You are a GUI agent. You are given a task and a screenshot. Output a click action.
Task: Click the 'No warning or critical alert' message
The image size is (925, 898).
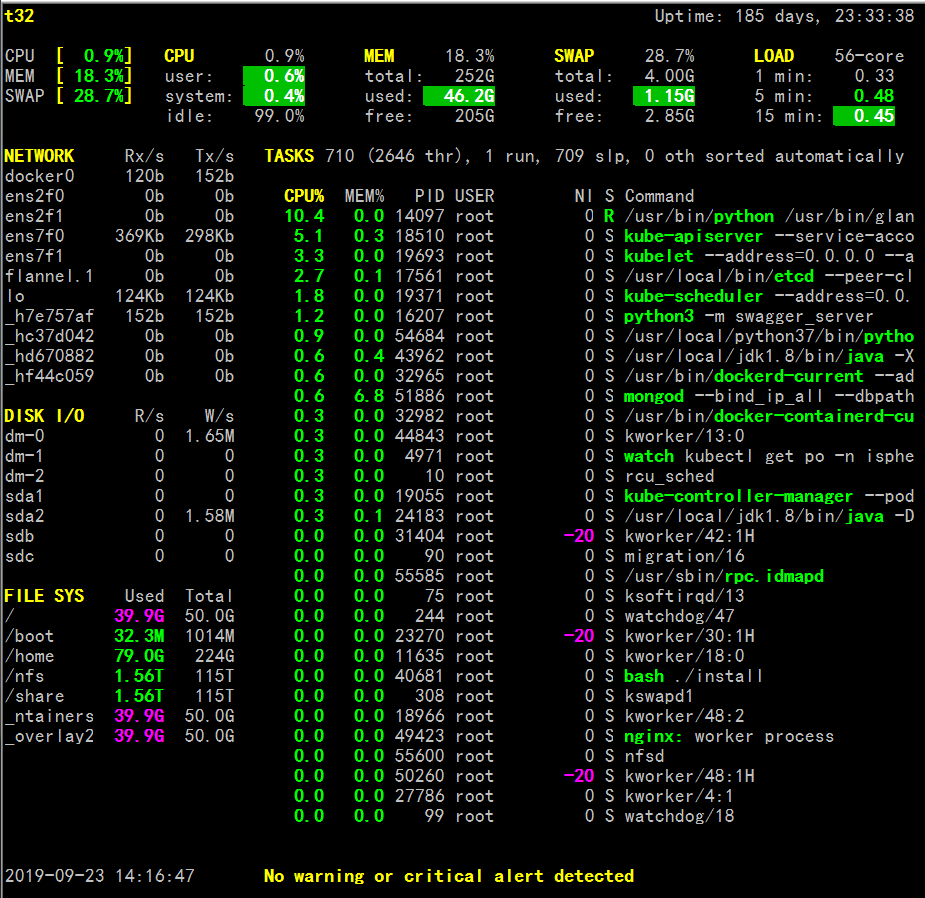pos(449,876)
